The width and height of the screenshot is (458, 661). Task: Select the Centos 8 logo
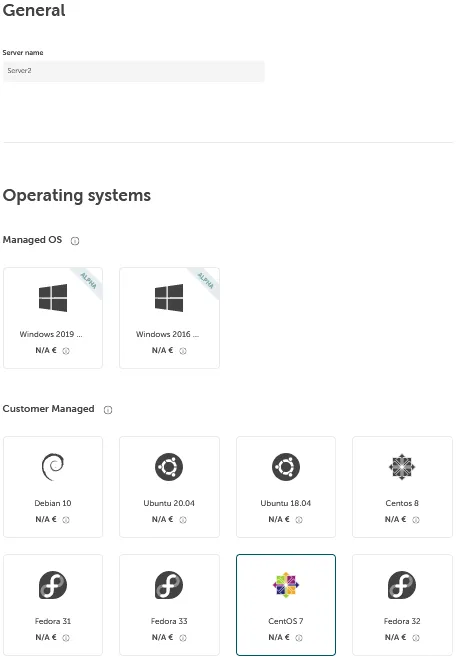pos(402,467)
